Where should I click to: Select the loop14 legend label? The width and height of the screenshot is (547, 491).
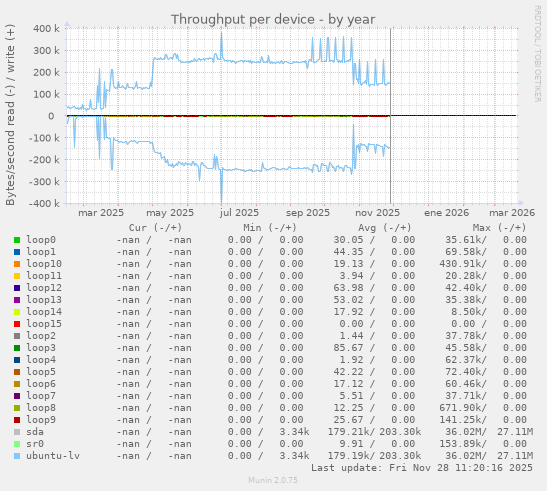point(44,312)
